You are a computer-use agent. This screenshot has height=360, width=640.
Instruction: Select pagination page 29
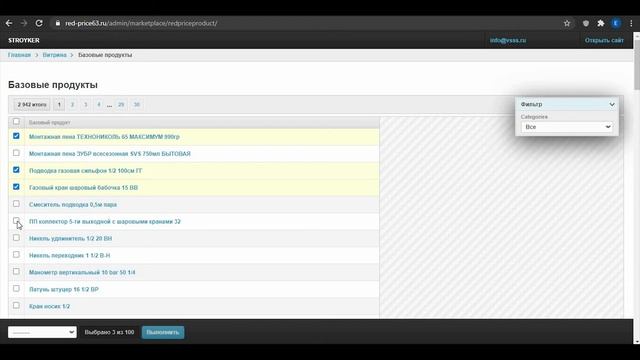point(121,104)
